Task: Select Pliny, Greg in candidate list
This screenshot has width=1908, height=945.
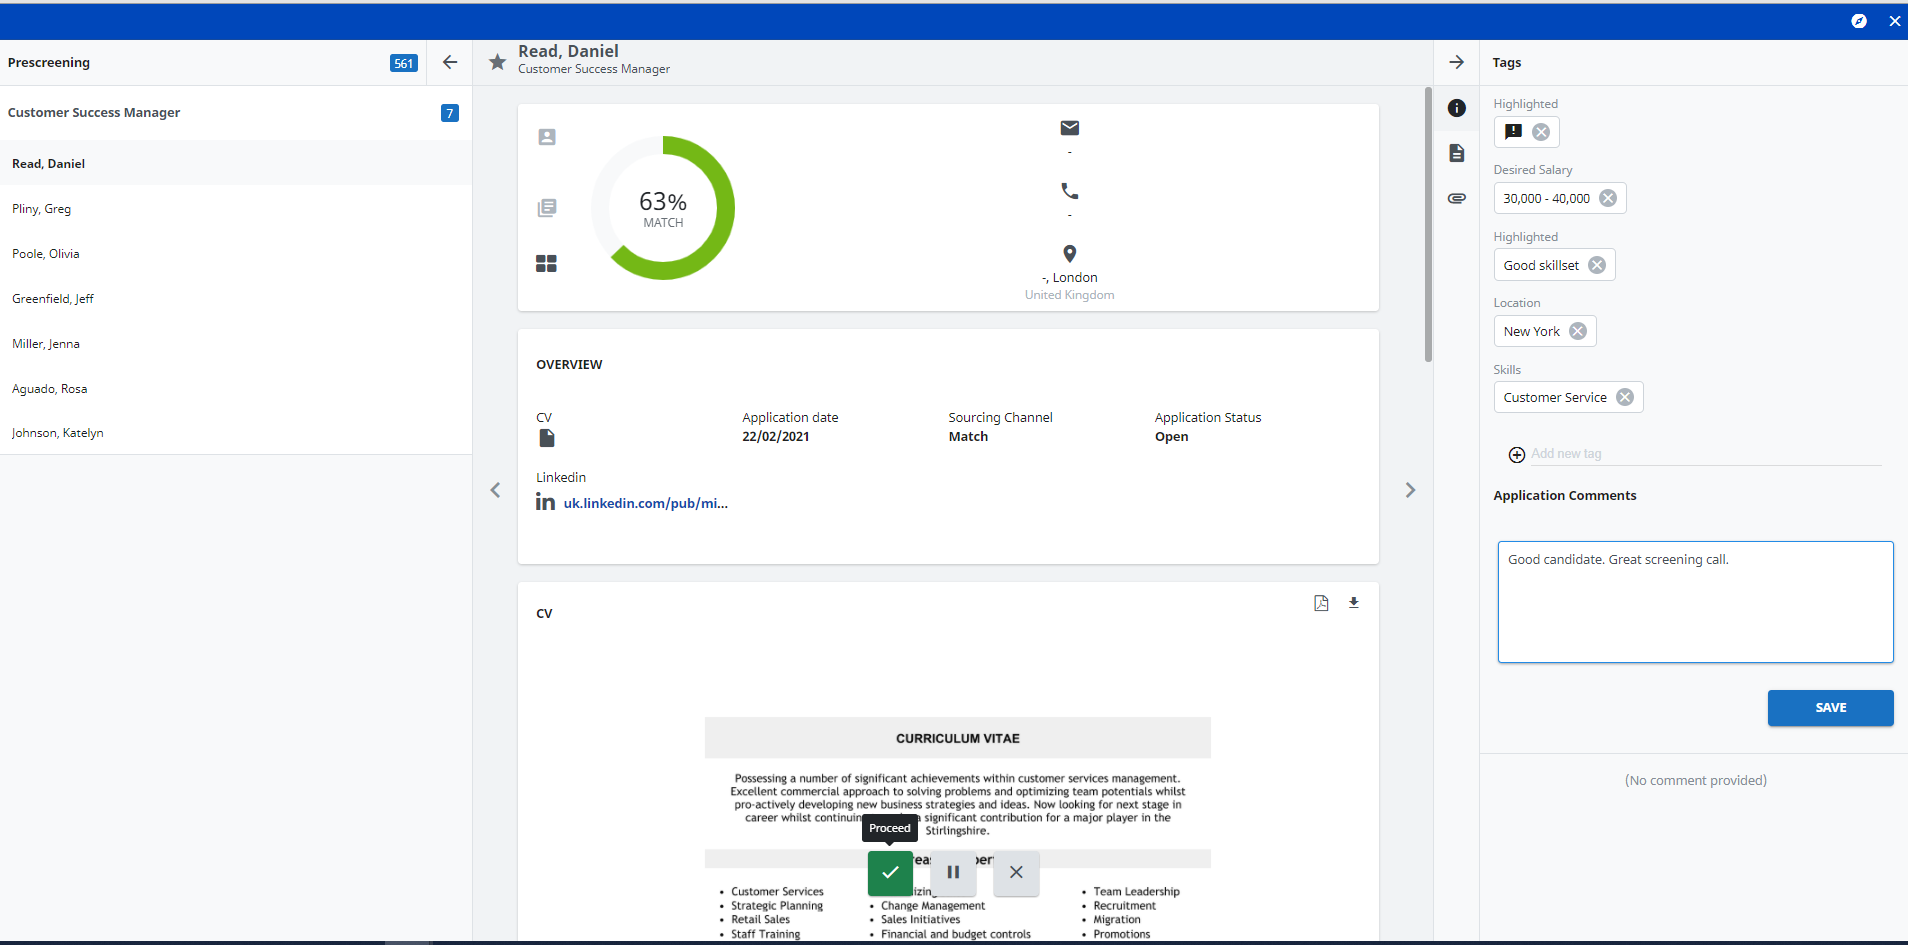Action: click(x=236, y=208)
